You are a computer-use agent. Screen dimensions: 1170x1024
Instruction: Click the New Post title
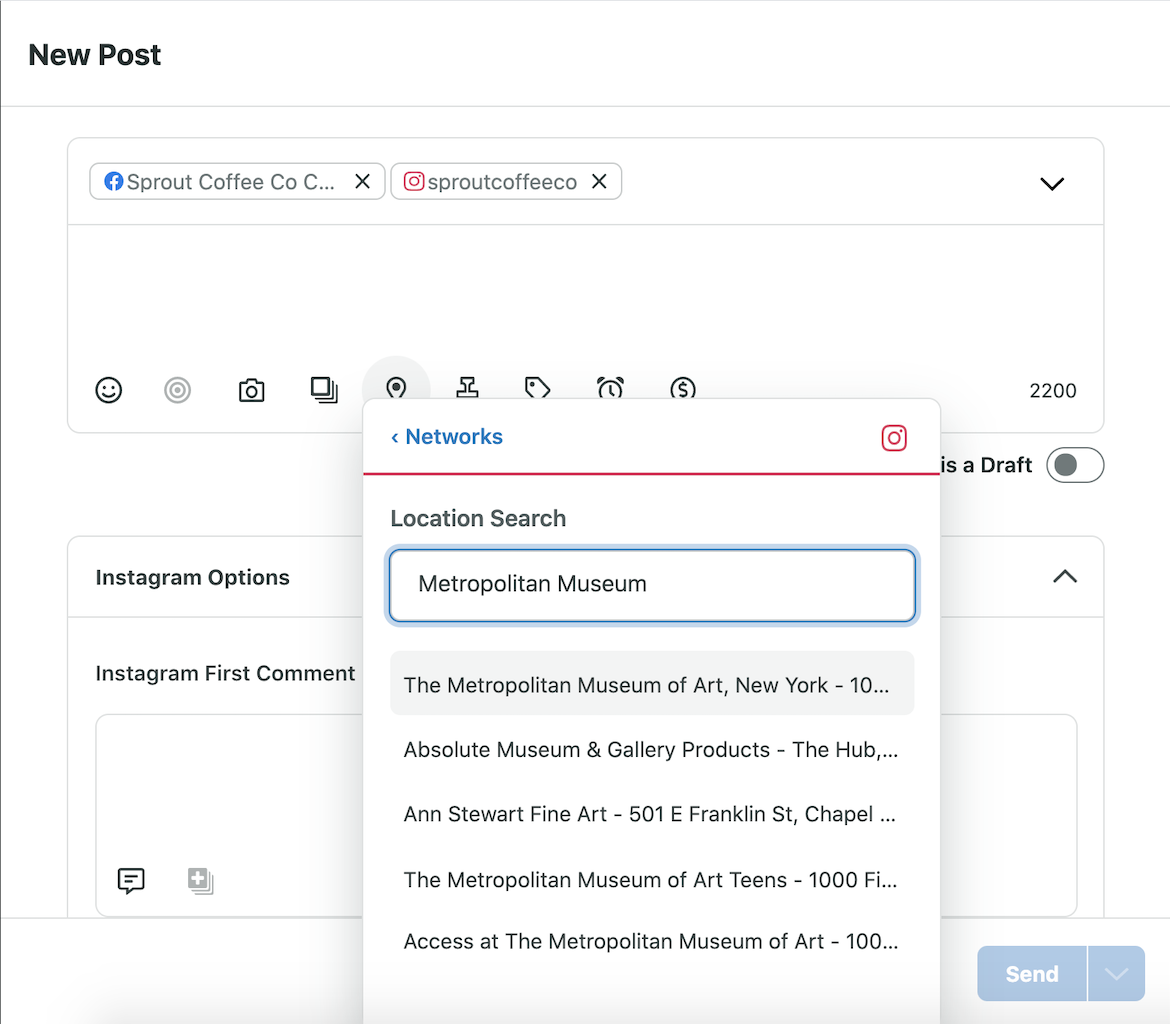95,54
